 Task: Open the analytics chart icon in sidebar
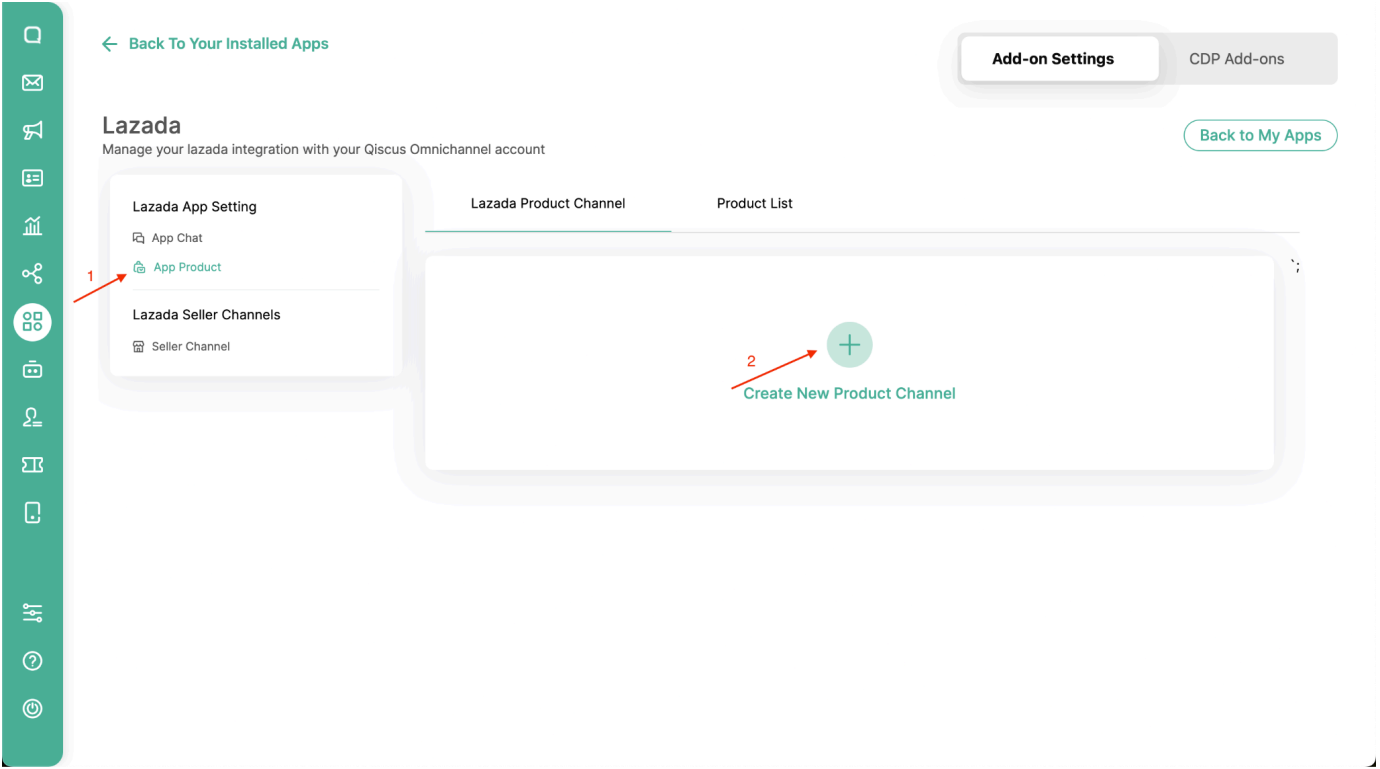(x=32, y=226)
